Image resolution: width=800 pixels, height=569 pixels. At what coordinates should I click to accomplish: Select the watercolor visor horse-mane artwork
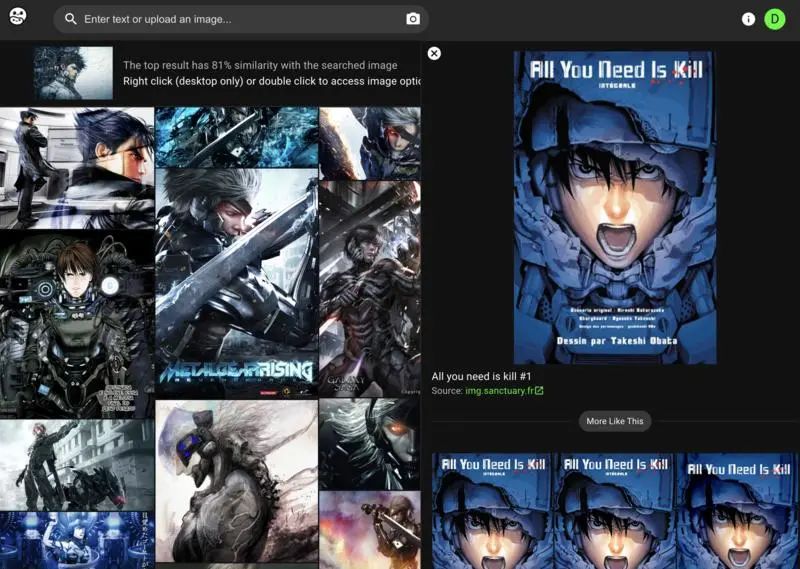click(x=237, y=481)
